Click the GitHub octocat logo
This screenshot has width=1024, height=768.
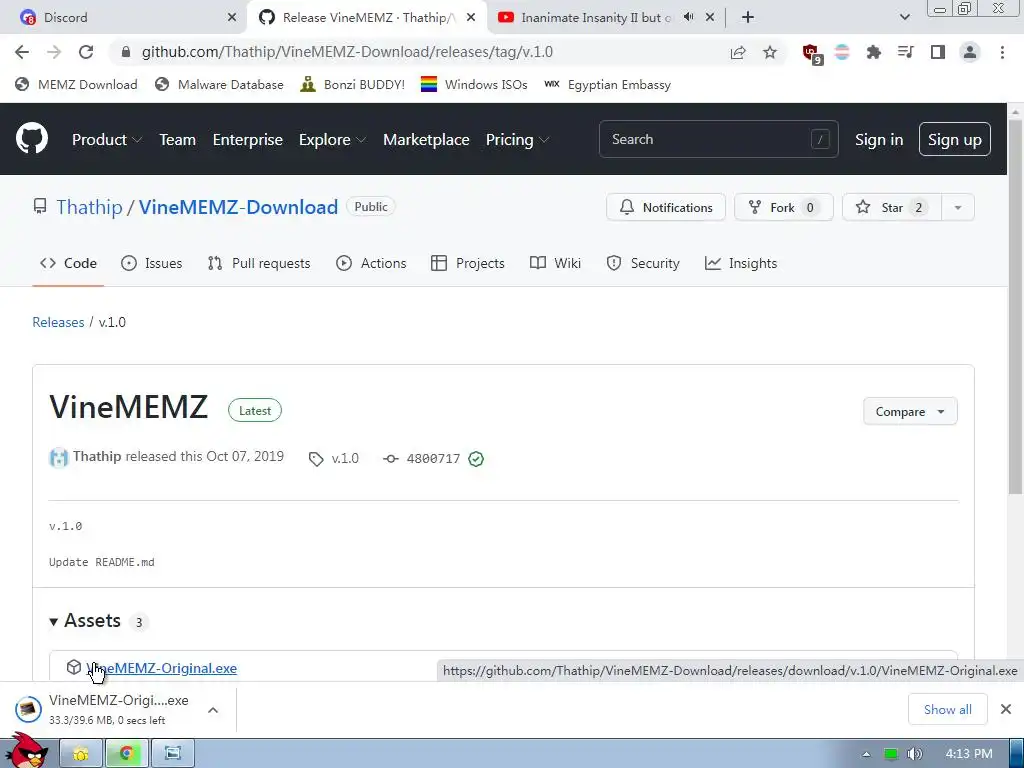point(32,138)
